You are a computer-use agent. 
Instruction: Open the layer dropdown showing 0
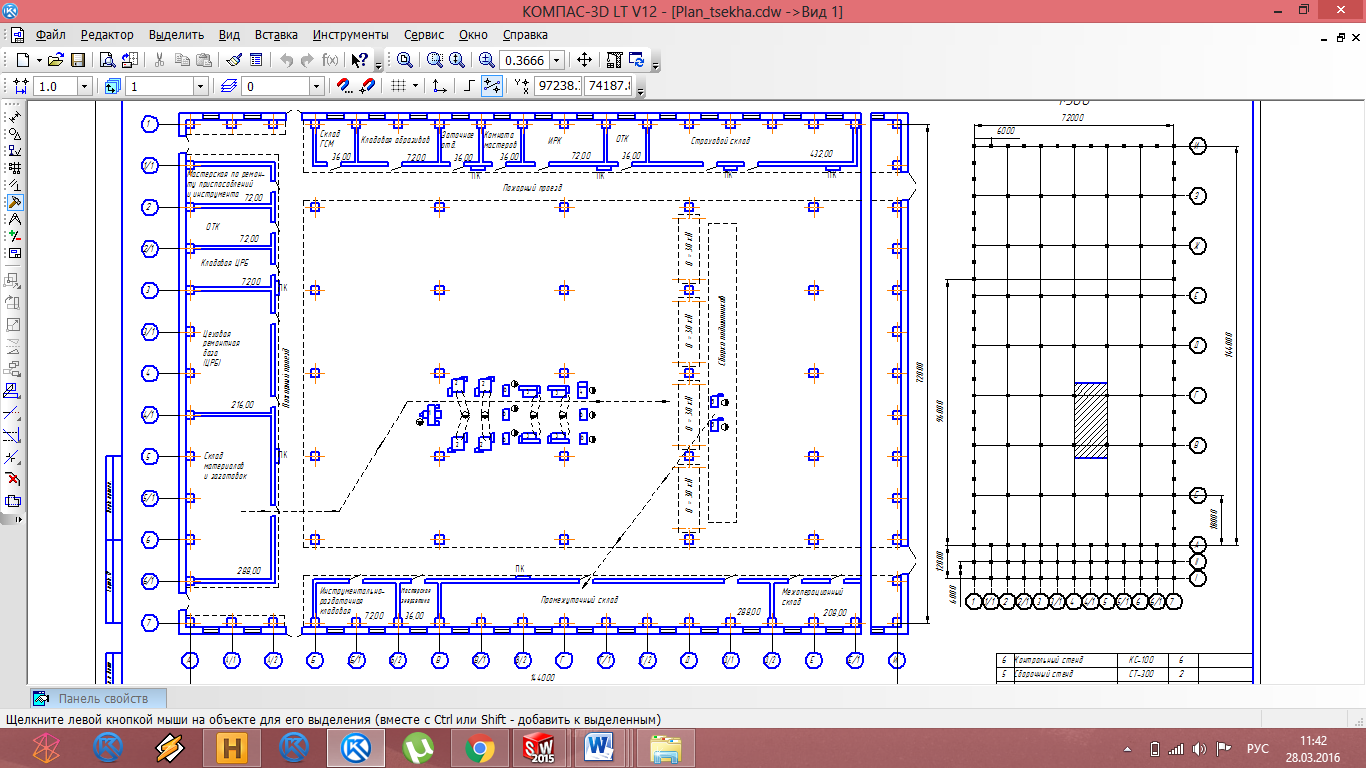[316, 86]
